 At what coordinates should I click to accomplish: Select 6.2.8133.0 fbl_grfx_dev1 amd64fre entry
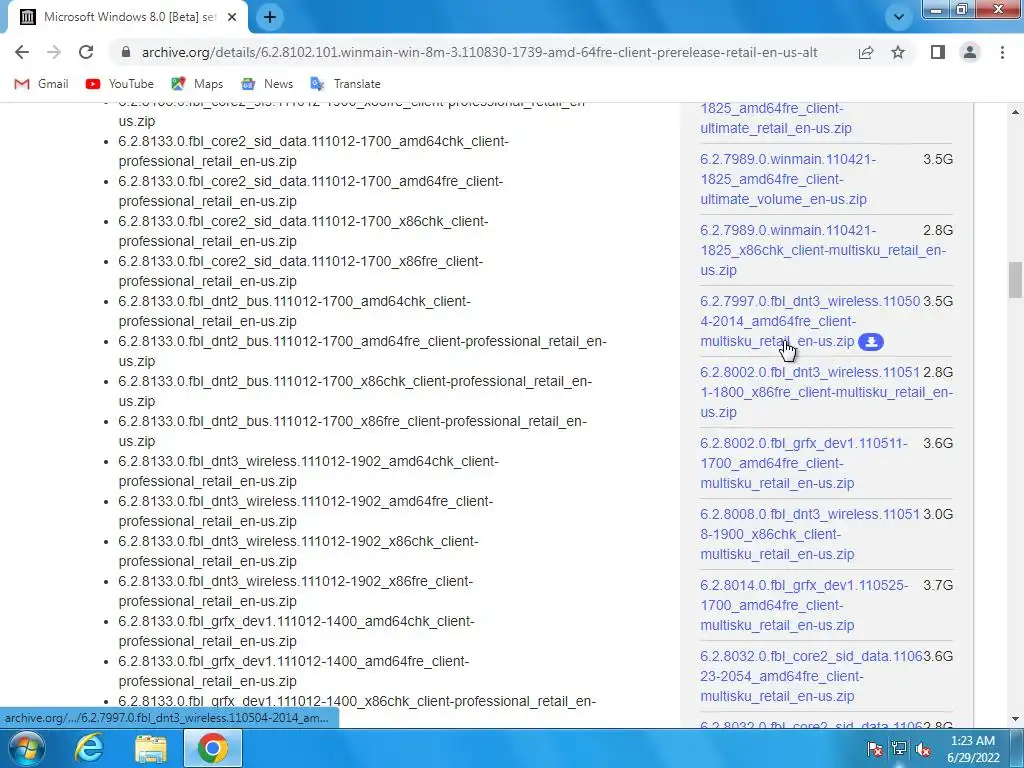[294, 671]
